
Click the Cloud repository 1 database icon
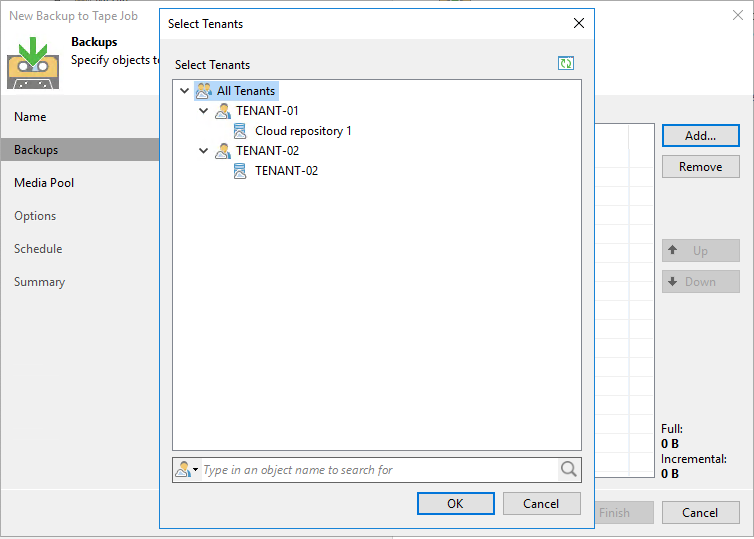(x=239, y=131)
